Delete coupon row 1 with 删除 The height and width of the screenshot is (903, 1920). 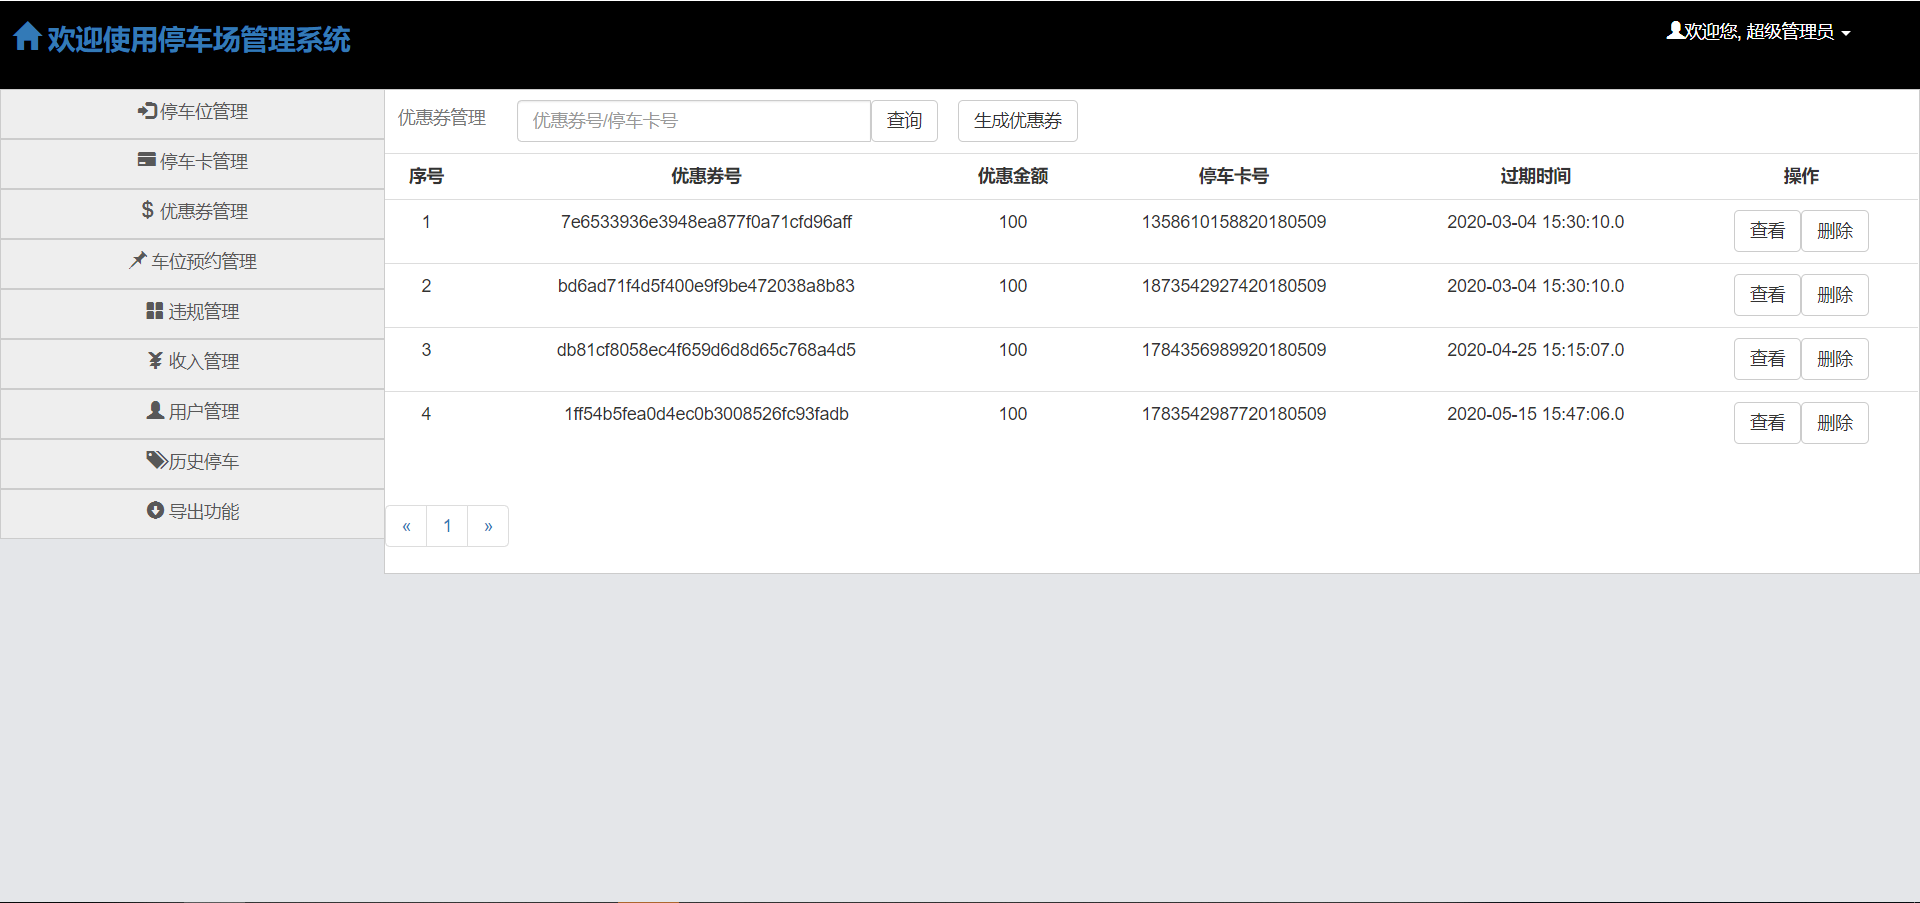pos(1835,231)
